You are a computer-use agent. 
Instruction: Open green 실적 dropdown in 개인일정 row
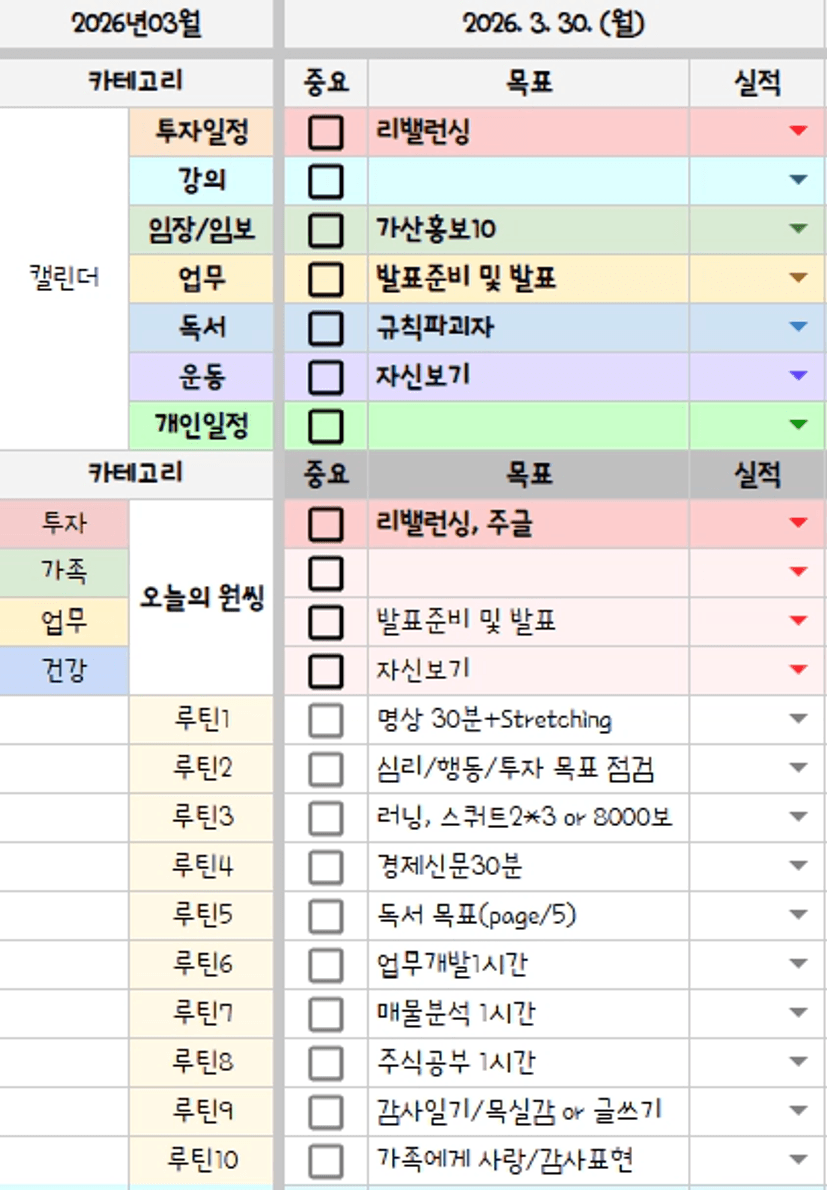[x=798, y=424]
